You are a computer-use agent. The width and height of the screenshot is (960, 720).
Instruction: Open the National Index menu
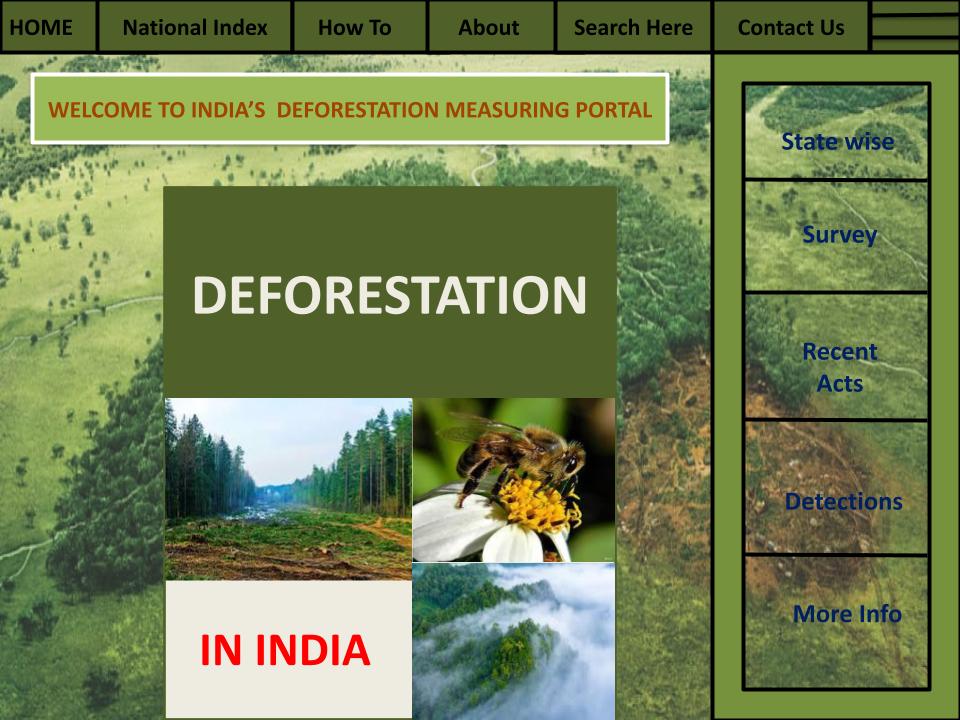195,27
